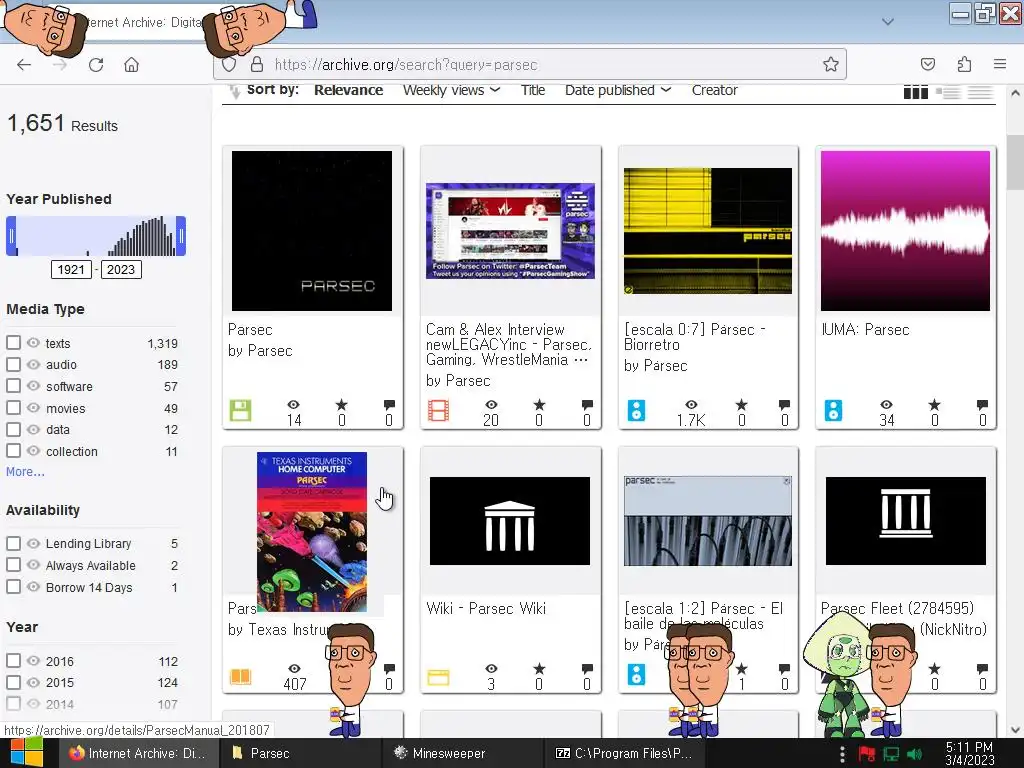Click the software floppy icon on Parsec card
The width and height of the screenshot is (1024, 768).
[240, 410]
